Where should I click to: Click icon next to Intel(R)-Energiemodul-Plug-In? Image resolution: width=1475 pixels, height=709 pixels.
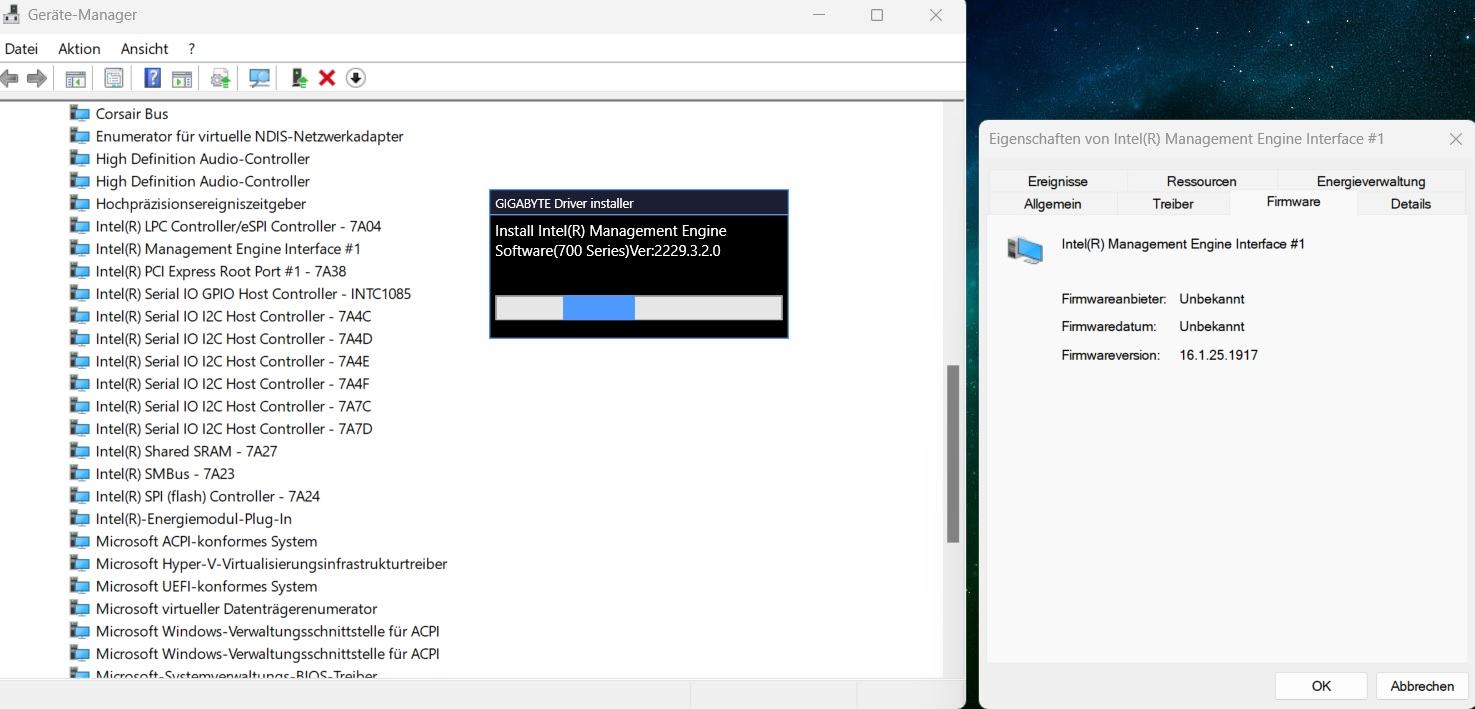click(x=80, y=518)
